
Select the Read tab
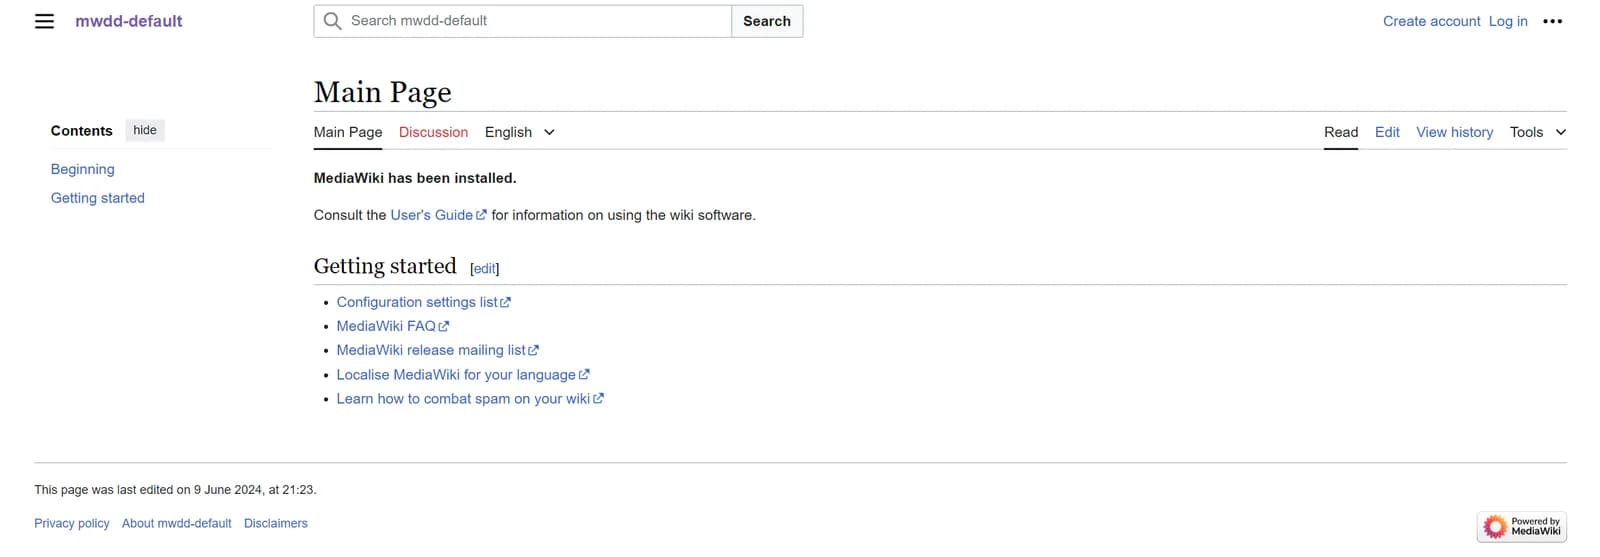(1341, 132)
